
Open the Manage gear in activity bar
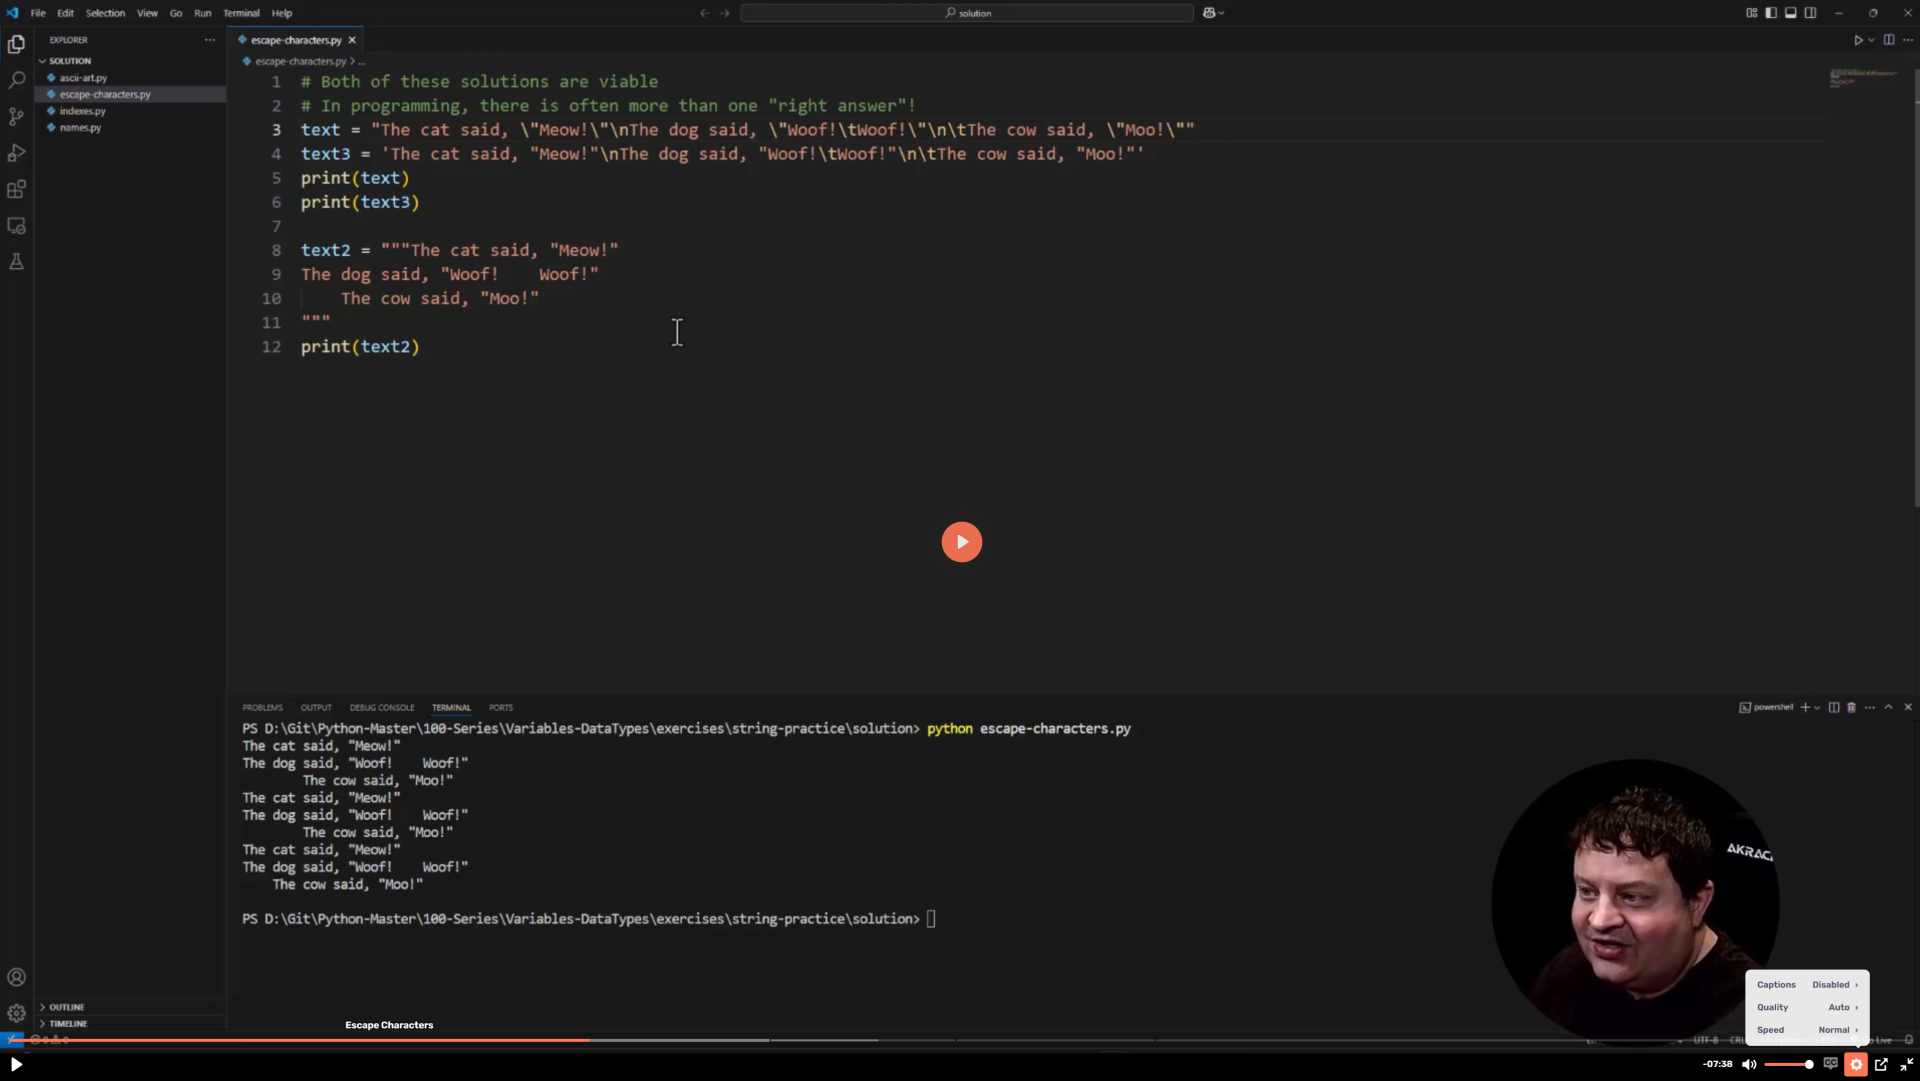tap(16, 1013)
